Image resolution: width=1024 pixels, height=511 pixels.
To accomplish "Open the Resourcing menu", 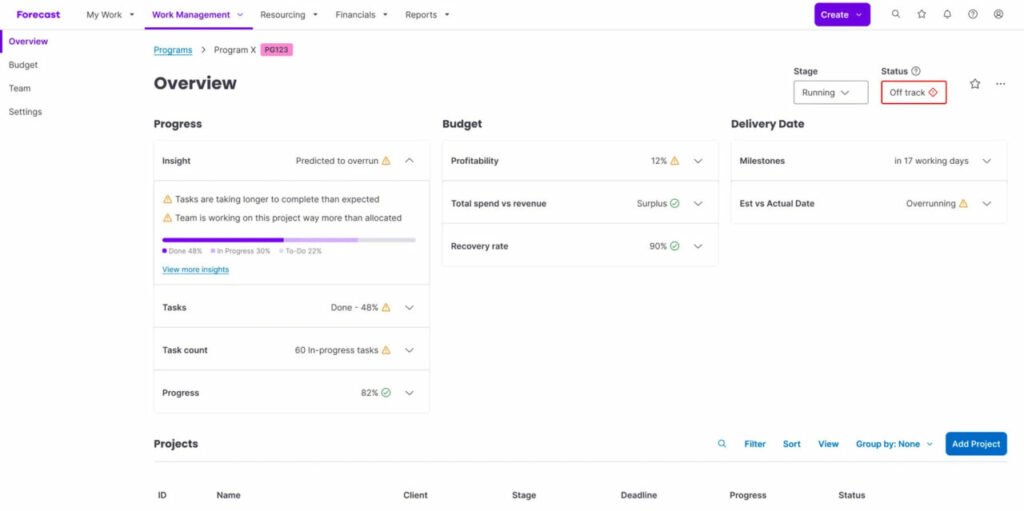I will [x=288, y=15].
